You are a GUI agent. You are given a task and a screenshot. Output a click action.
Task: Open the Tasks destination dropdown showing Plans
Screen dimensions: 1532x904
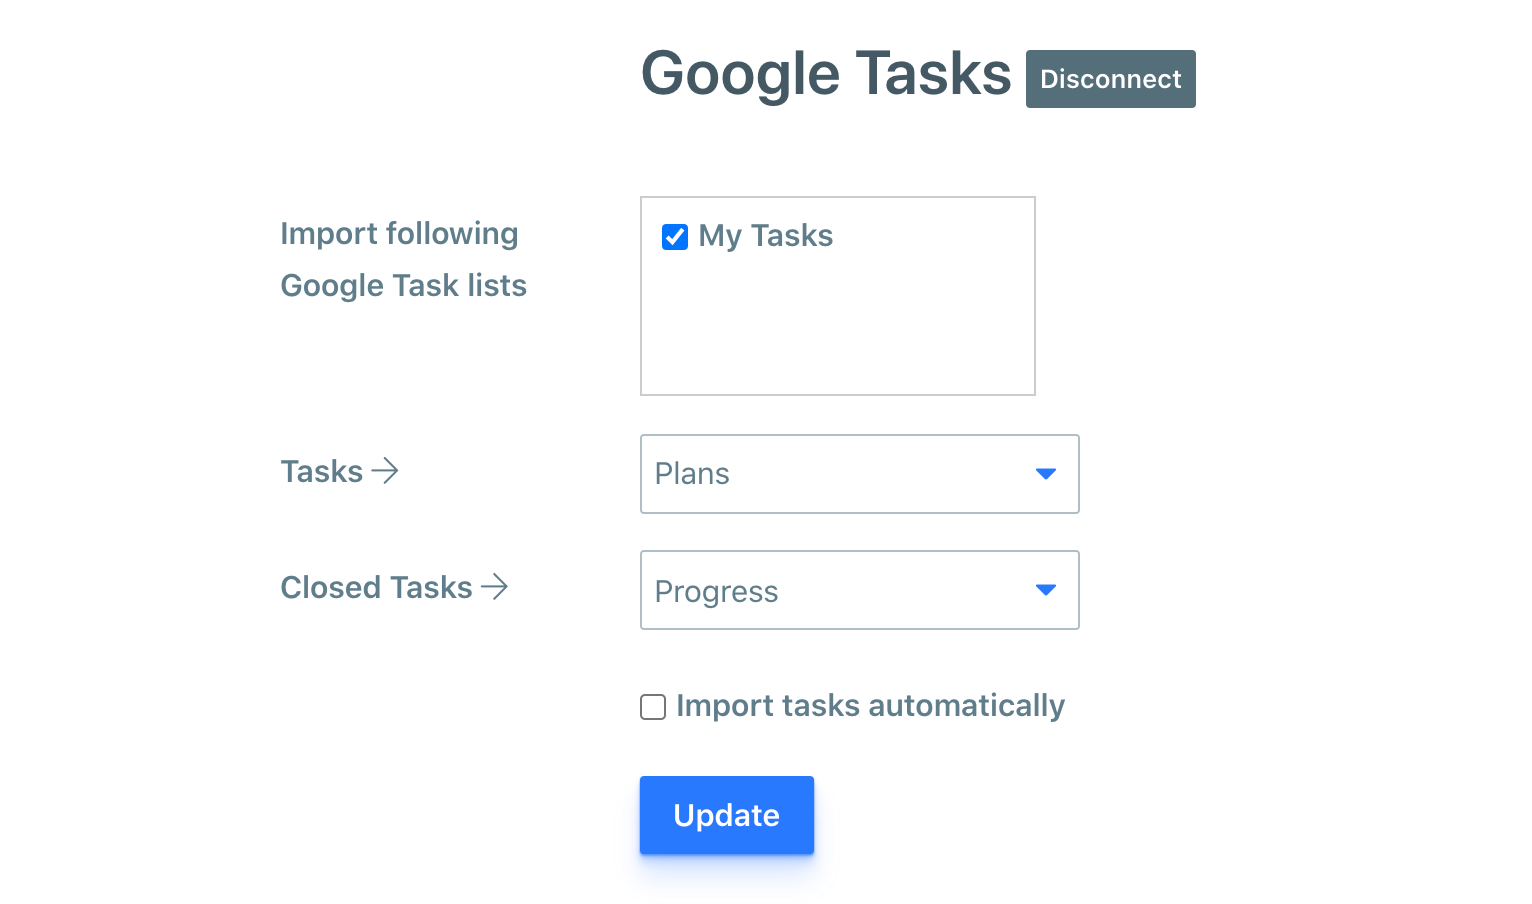point(859,474)
